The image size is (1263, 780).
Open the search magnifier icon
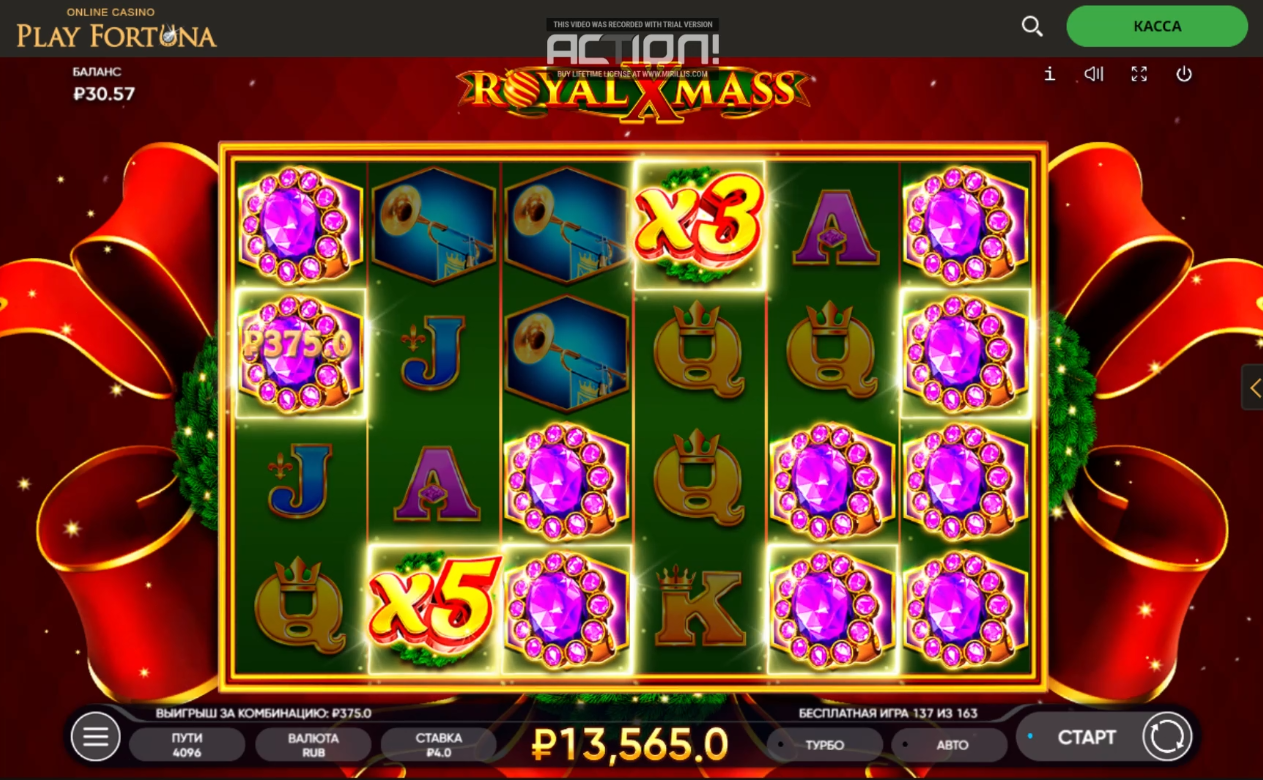point(1032,27)
